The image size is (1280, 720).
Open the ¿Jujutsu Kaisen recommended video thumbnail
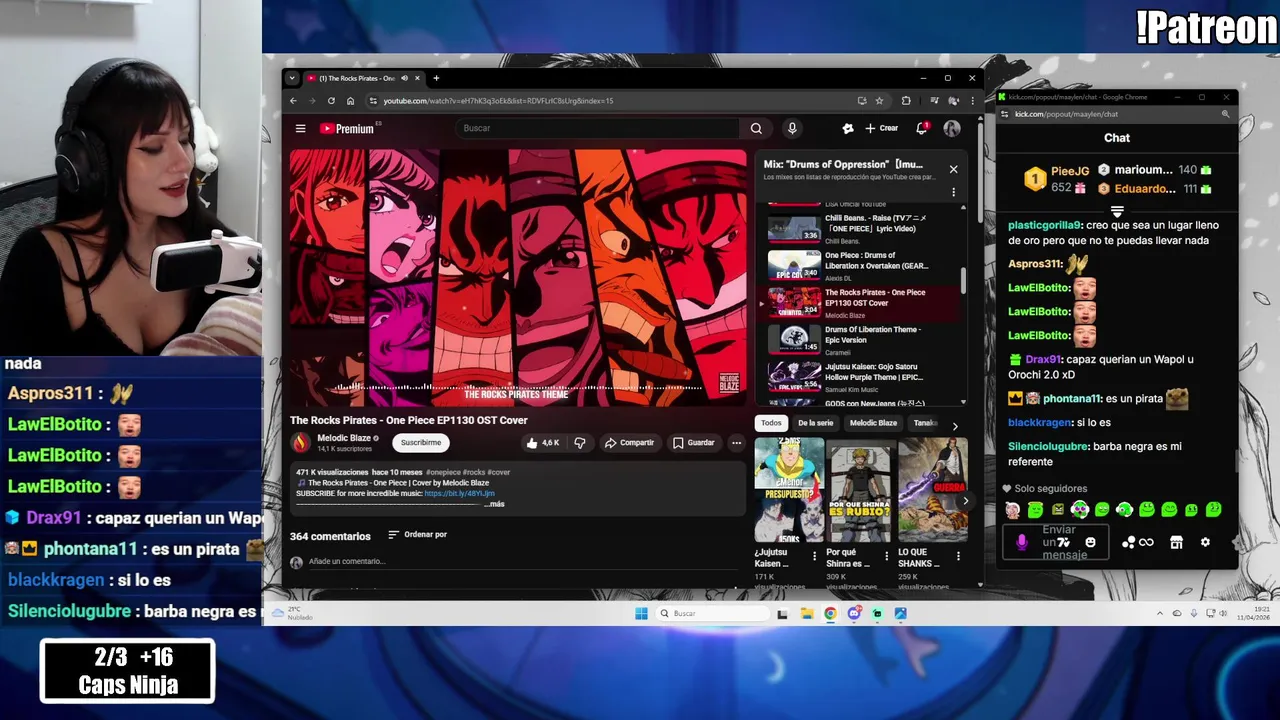(789, 490)
